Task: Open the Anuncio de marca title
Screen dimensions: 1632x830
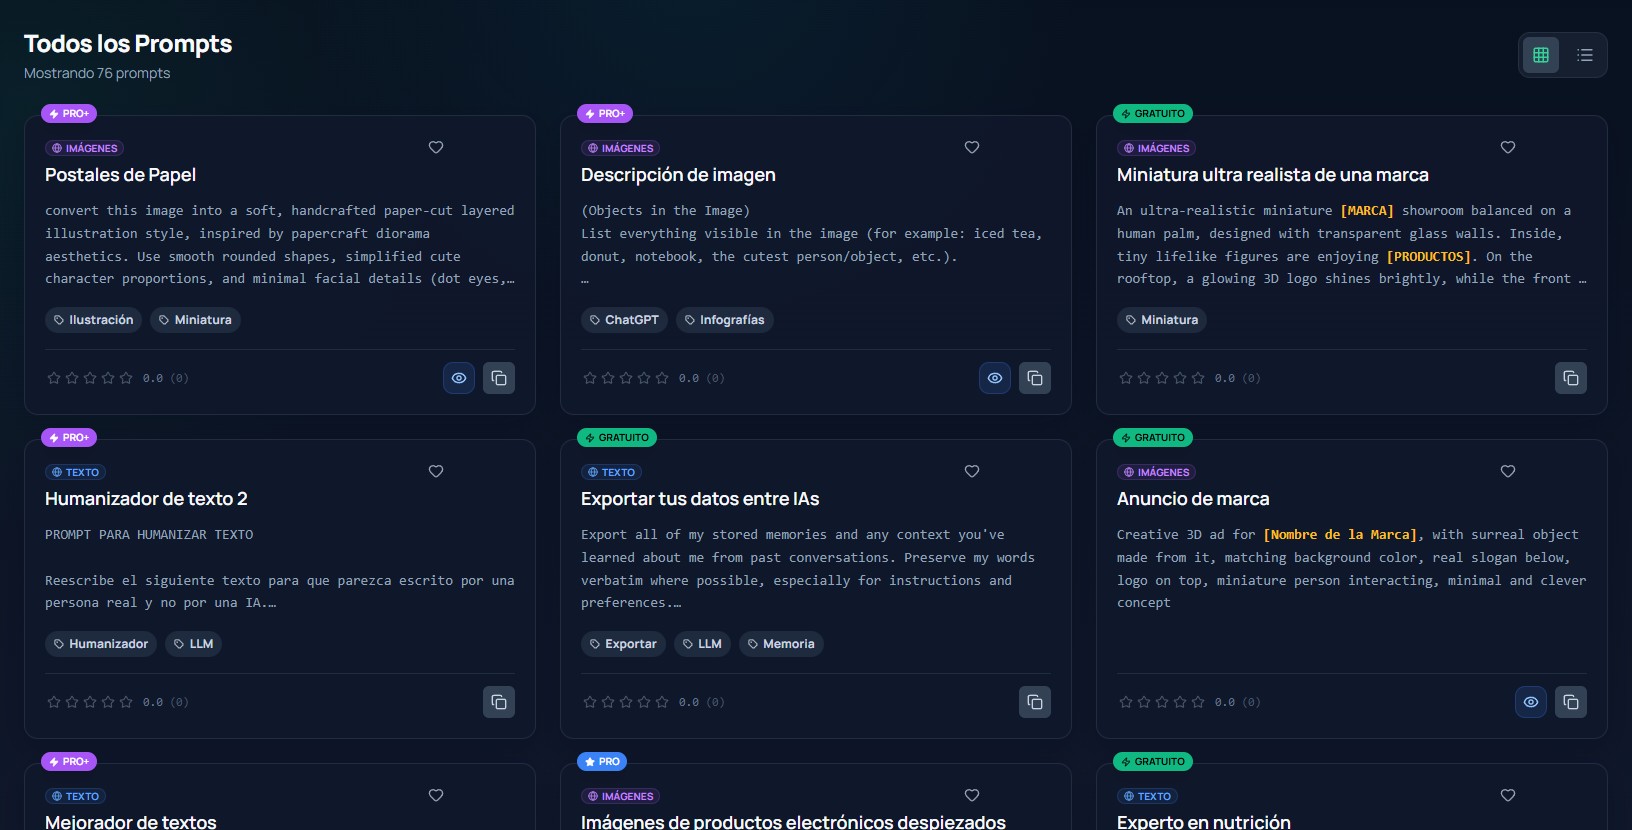Action: click(x=1193, y=499)
